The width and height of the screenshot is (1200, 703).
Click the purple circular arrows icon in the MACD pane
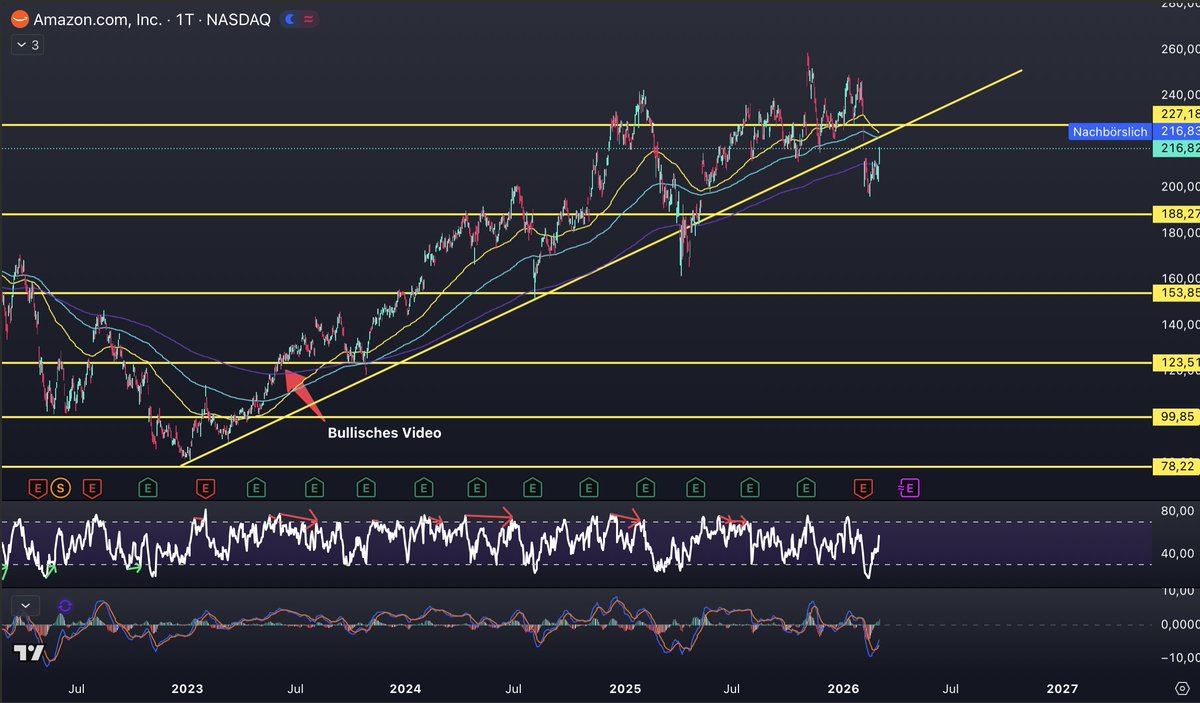(x=65, y=606)
